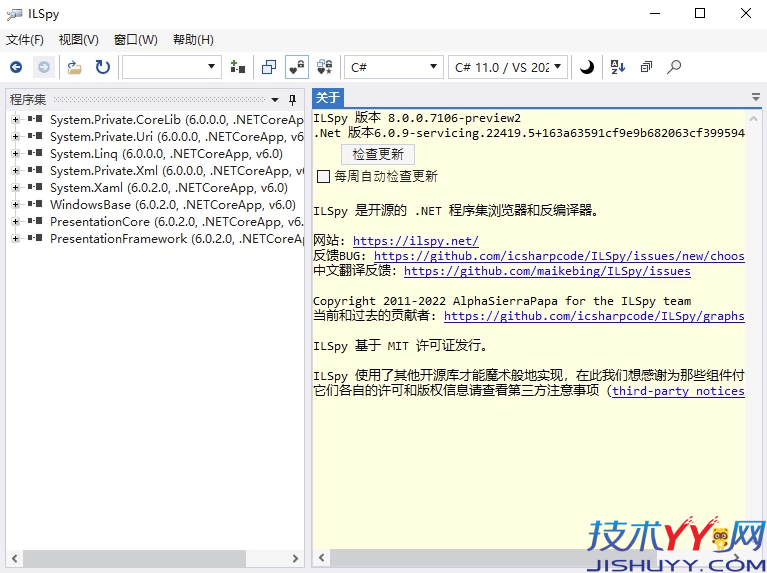Screen dimensions: 767x573
Task: Select the 关于 tab
Action: point(328,97)
